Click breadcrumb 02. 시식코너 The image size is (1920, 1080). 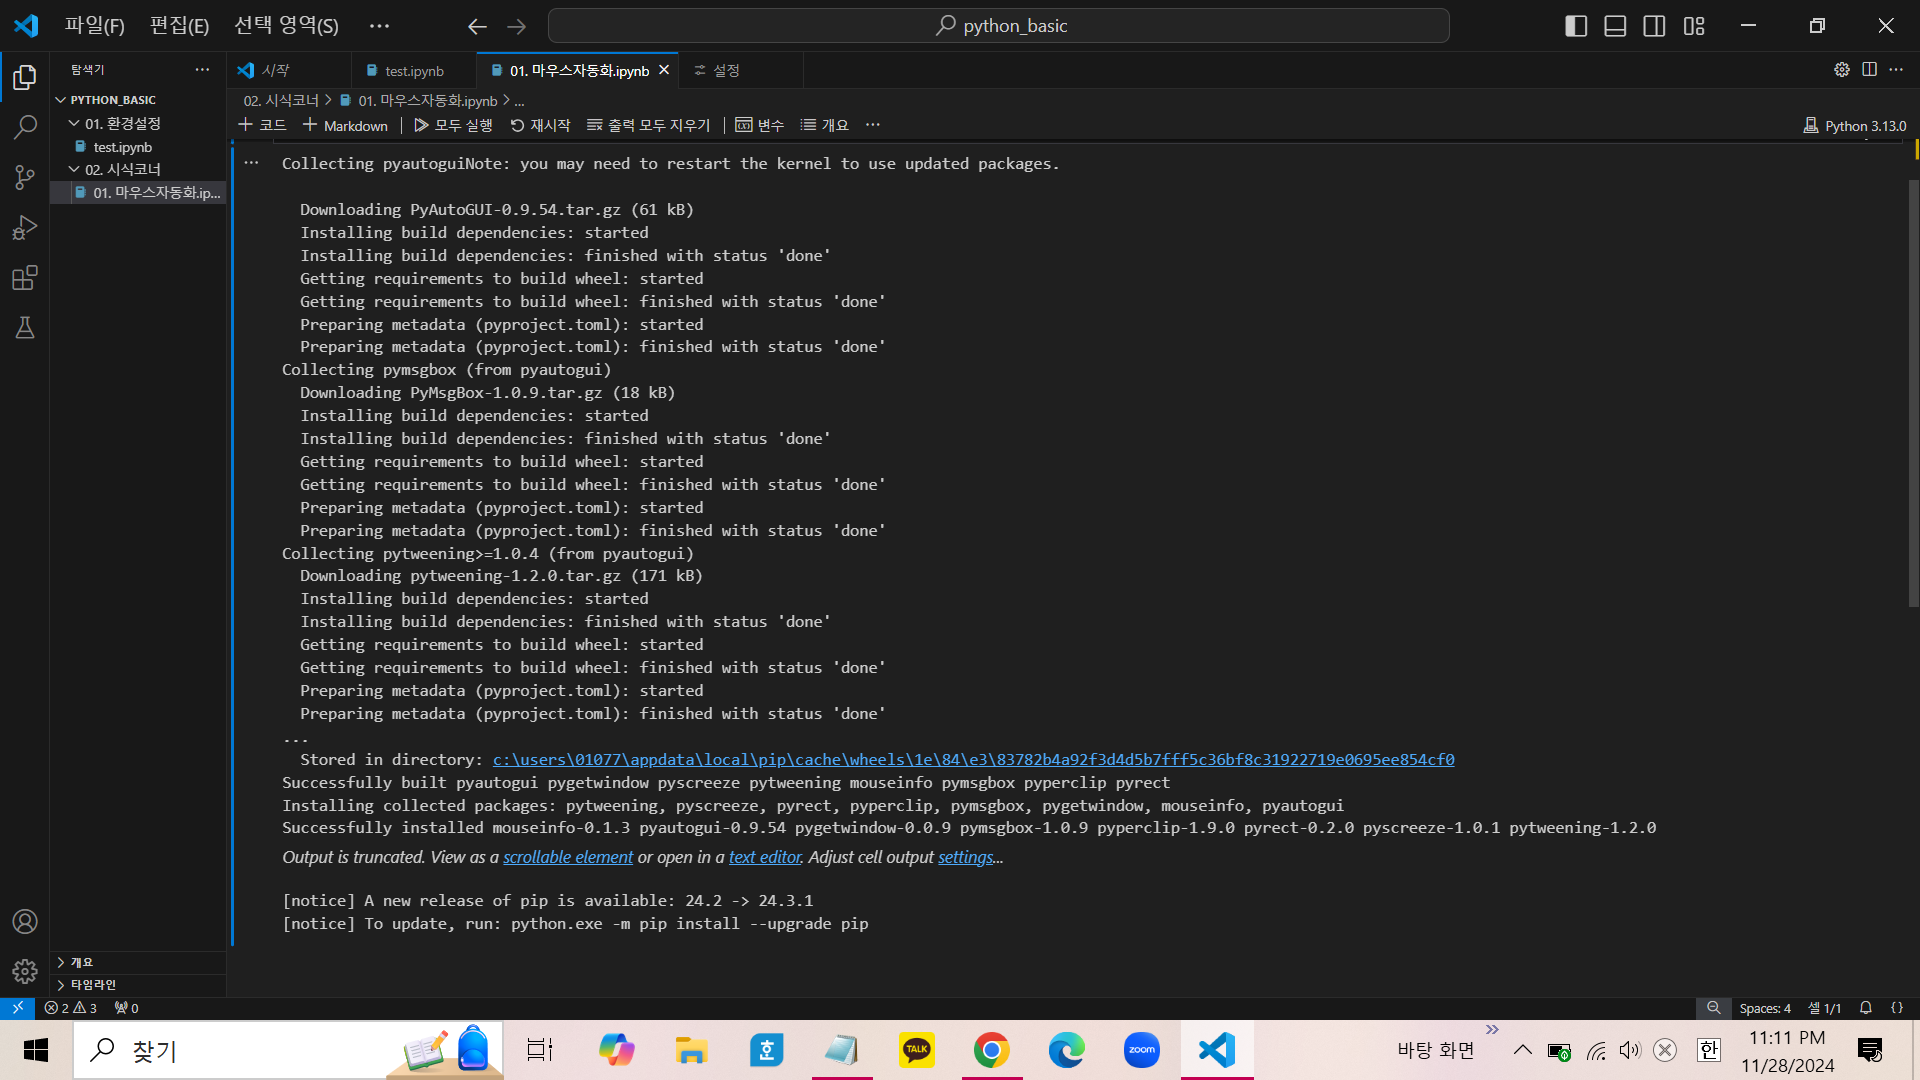pos(281,100)
